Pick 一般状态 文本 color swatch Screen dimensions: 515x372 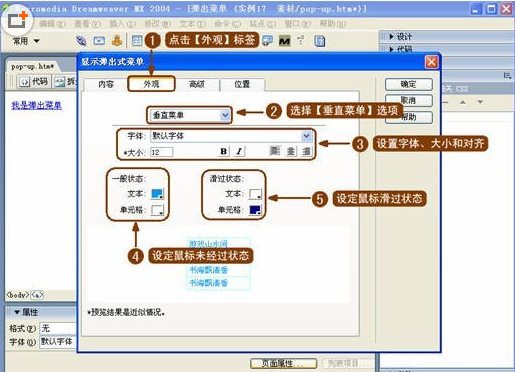pos(157,194)
